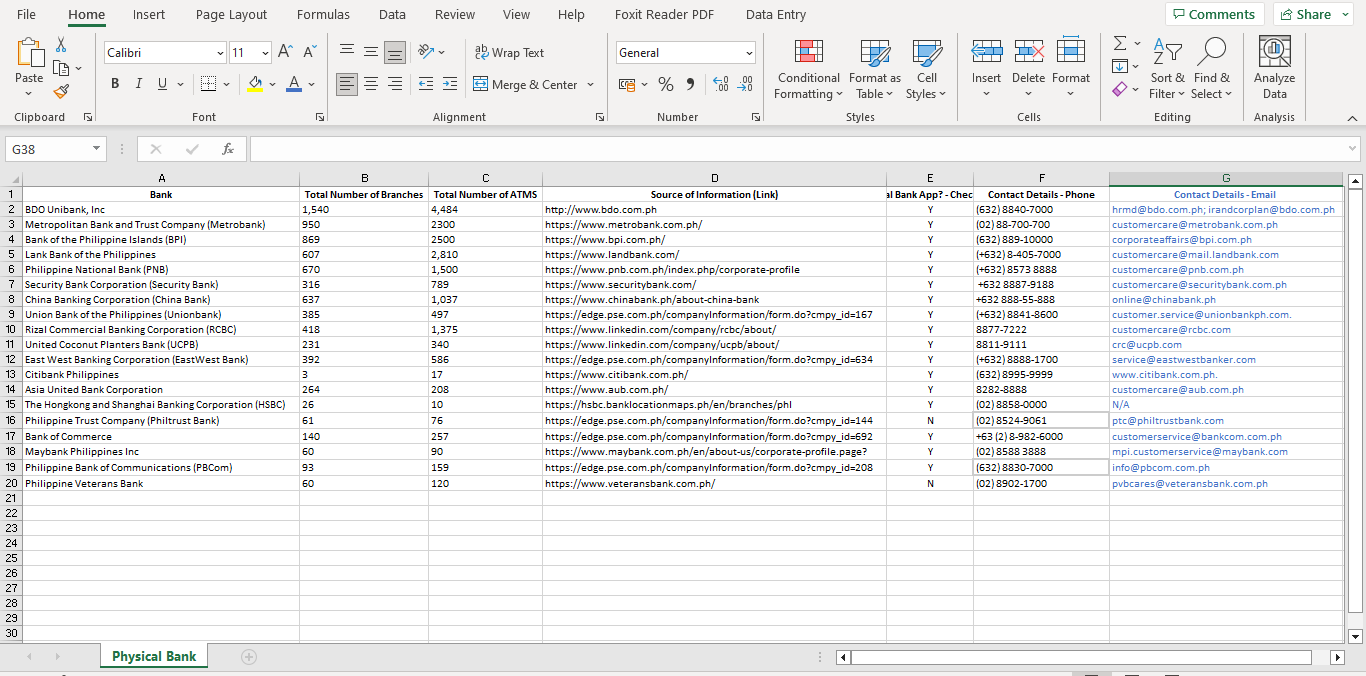Decrease indent icon
The width and height of the screenshot is (1366, 676).
pos(426,84)
